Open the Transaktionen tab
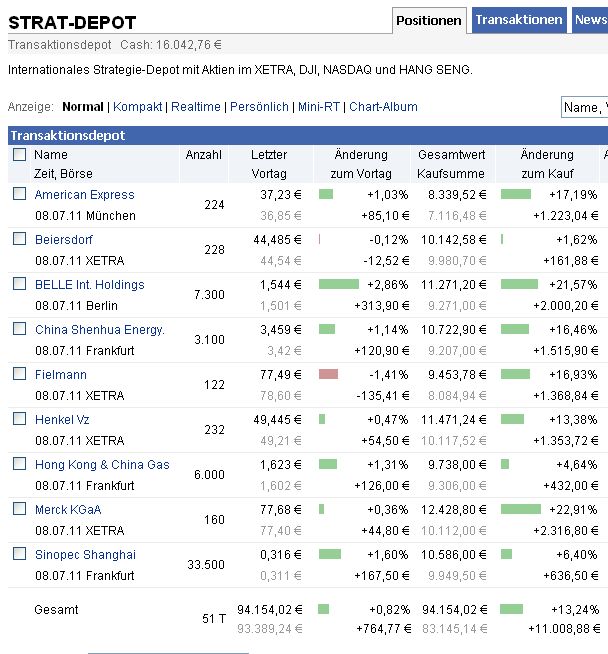Image resolution: width=608 pixels, height=654 pixels. point(519,20)
